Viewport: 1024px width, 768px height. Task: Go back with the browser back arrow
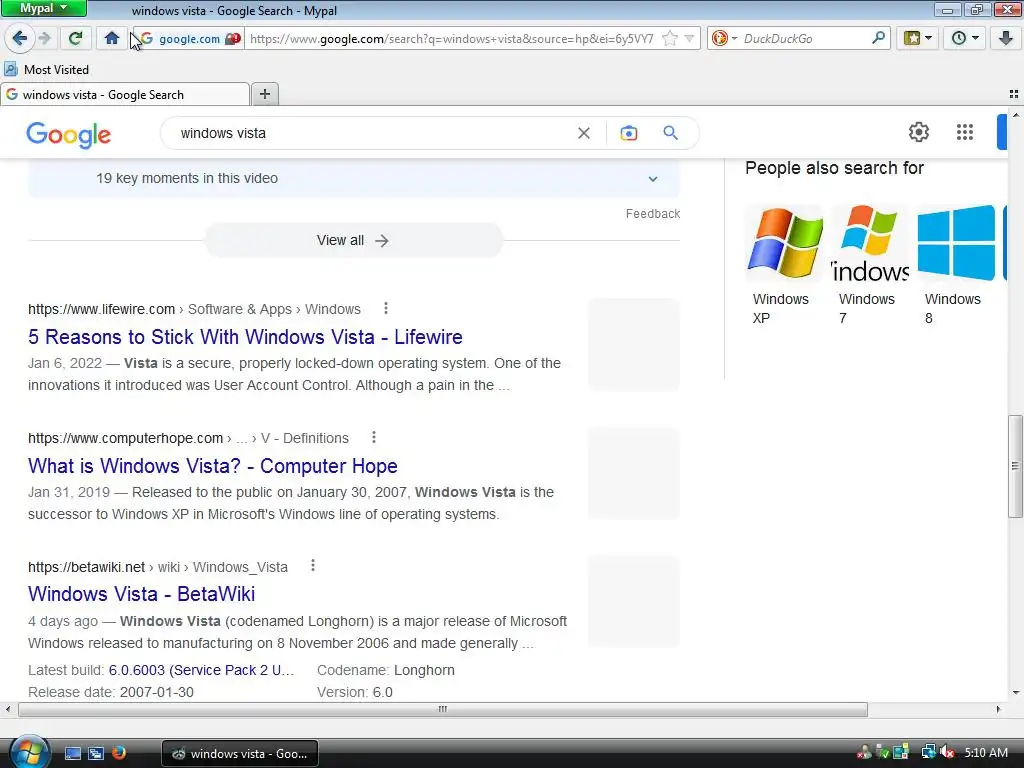[x=20, y=38]
